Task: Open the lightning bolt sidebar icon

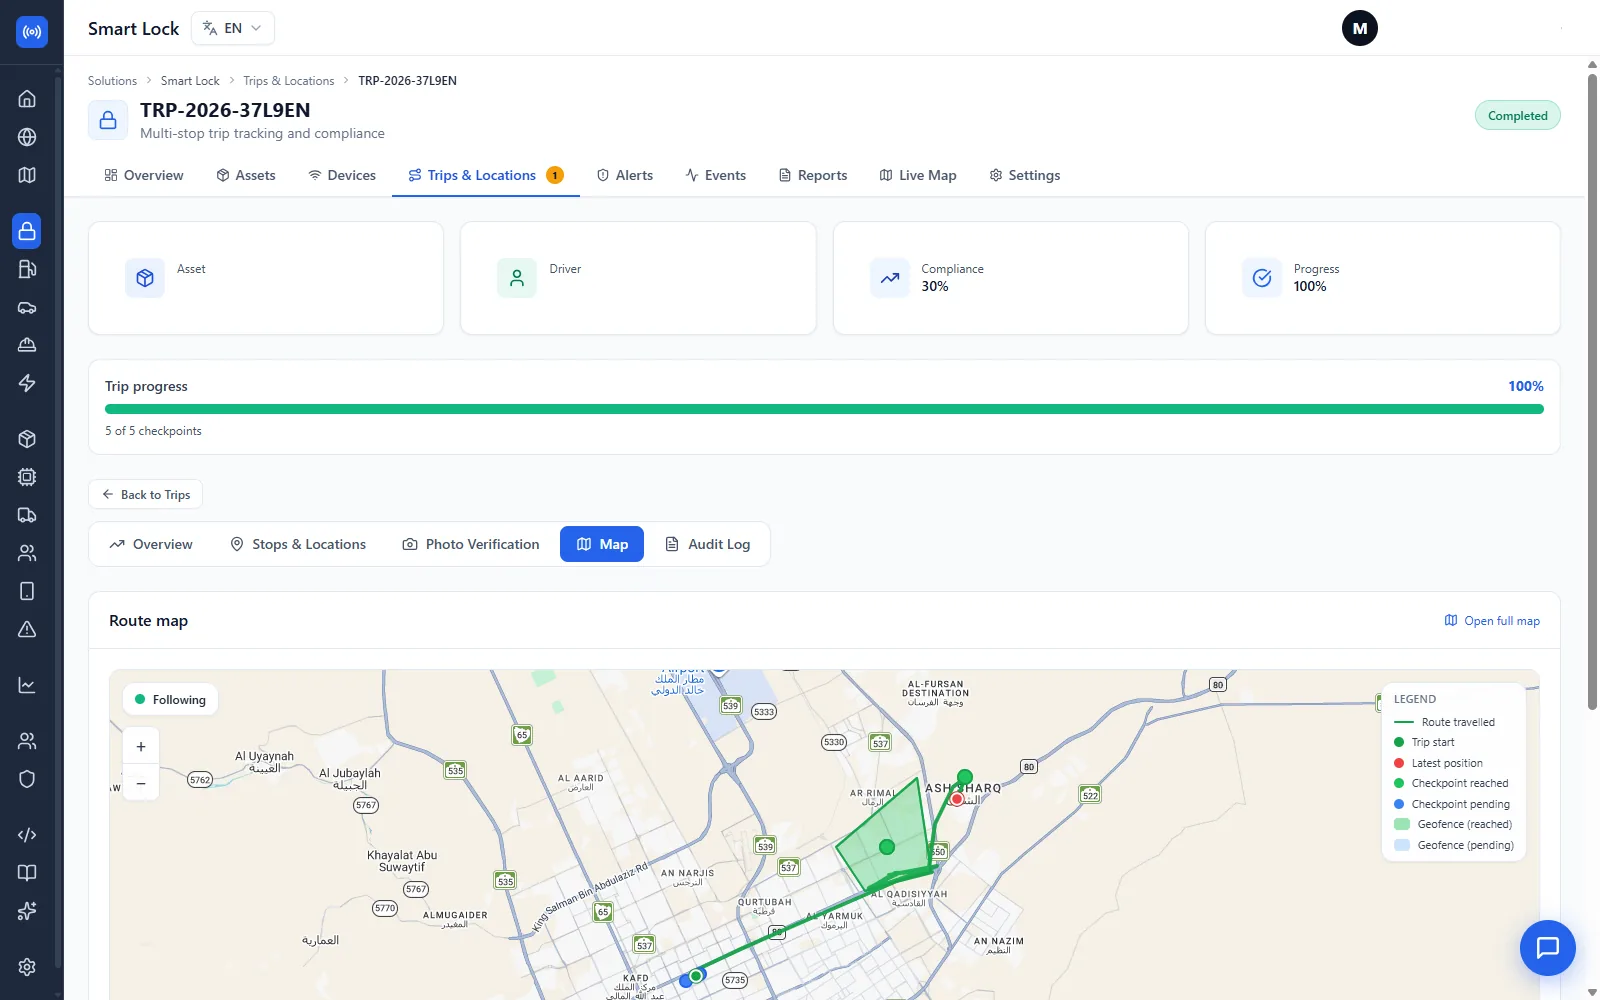Action: click(27, 383)
